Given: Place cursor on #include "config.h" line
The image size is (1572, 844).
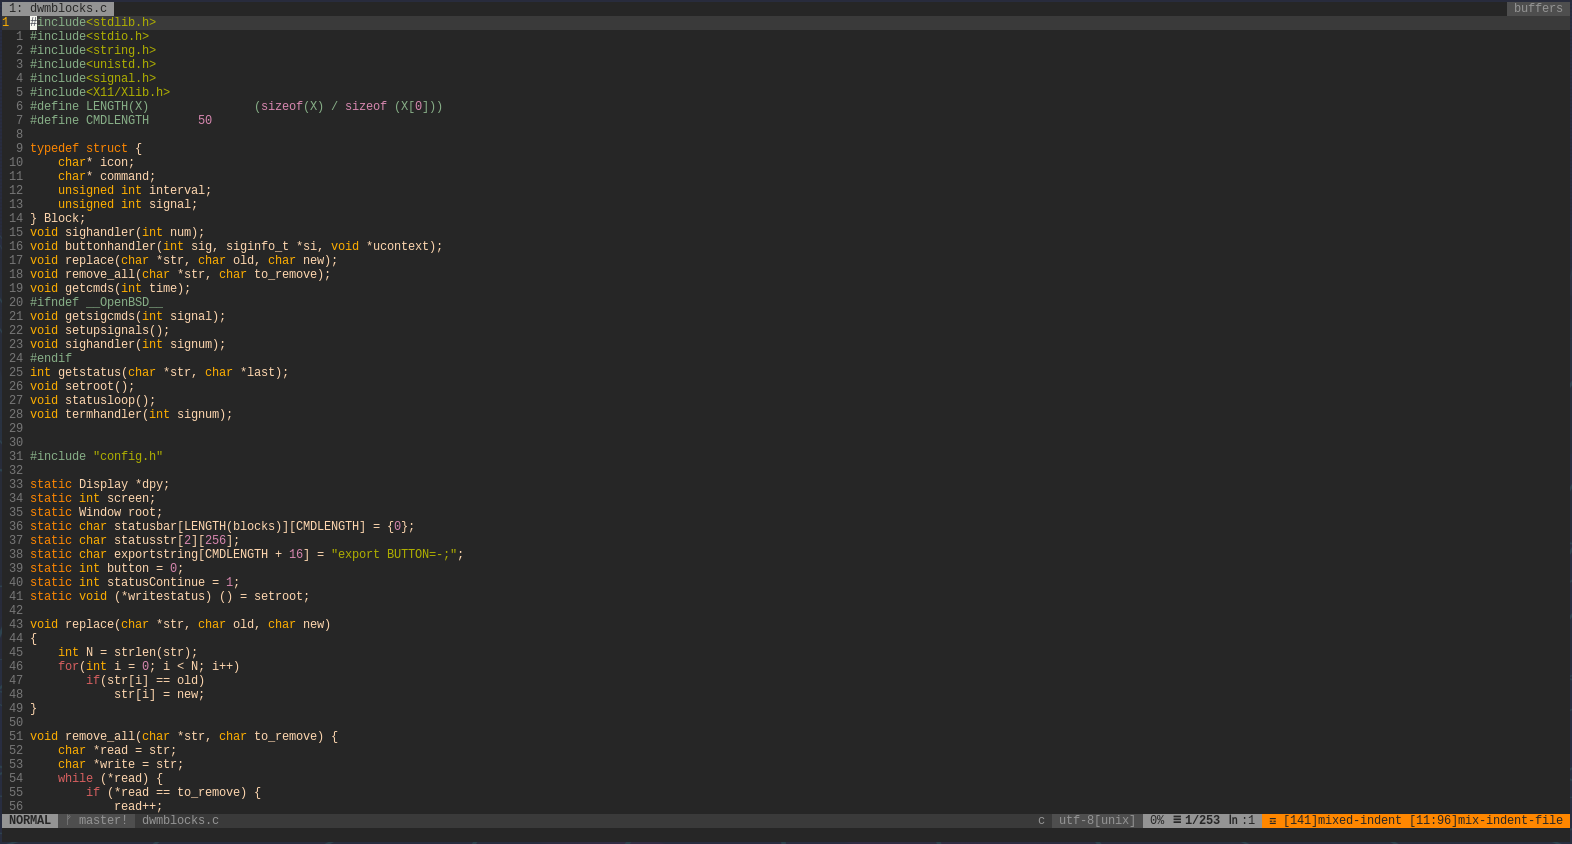Looking at the screenshot, I should coord(96,456).
